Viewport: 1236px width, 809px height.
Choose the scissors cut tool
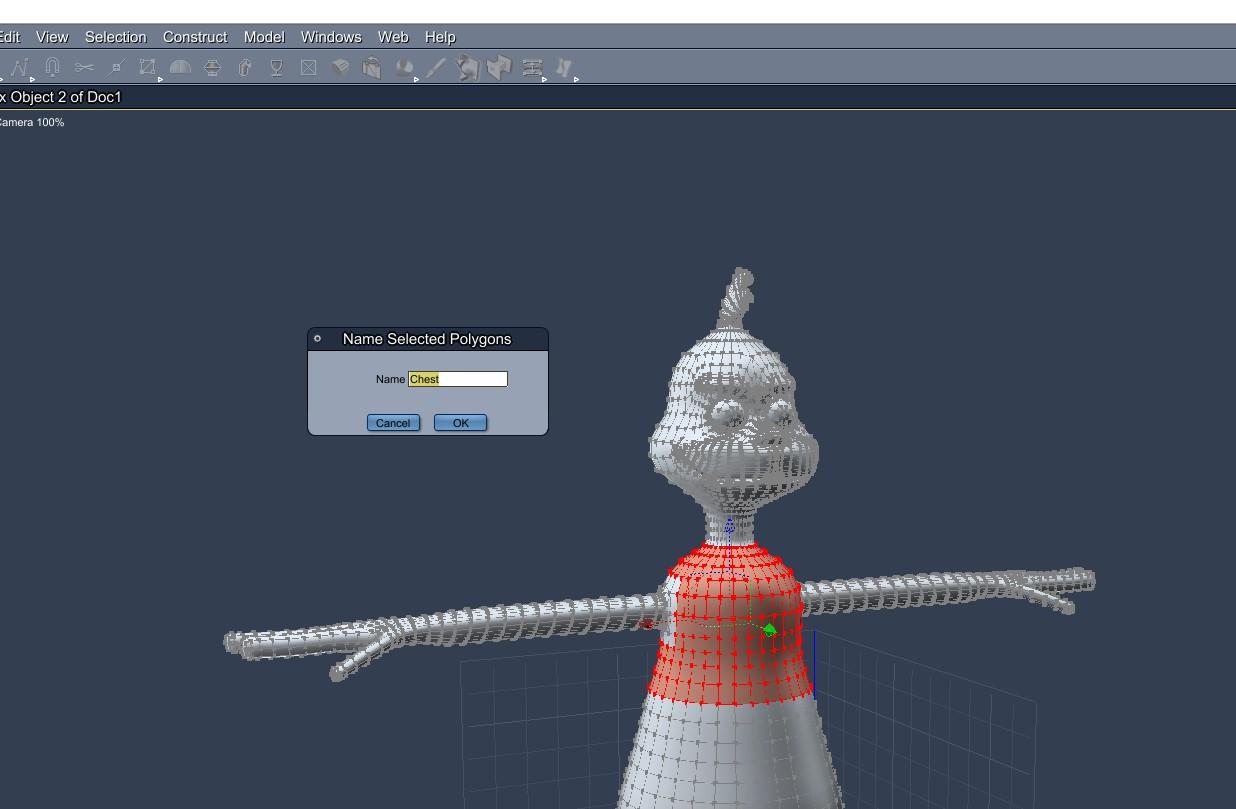84,67
